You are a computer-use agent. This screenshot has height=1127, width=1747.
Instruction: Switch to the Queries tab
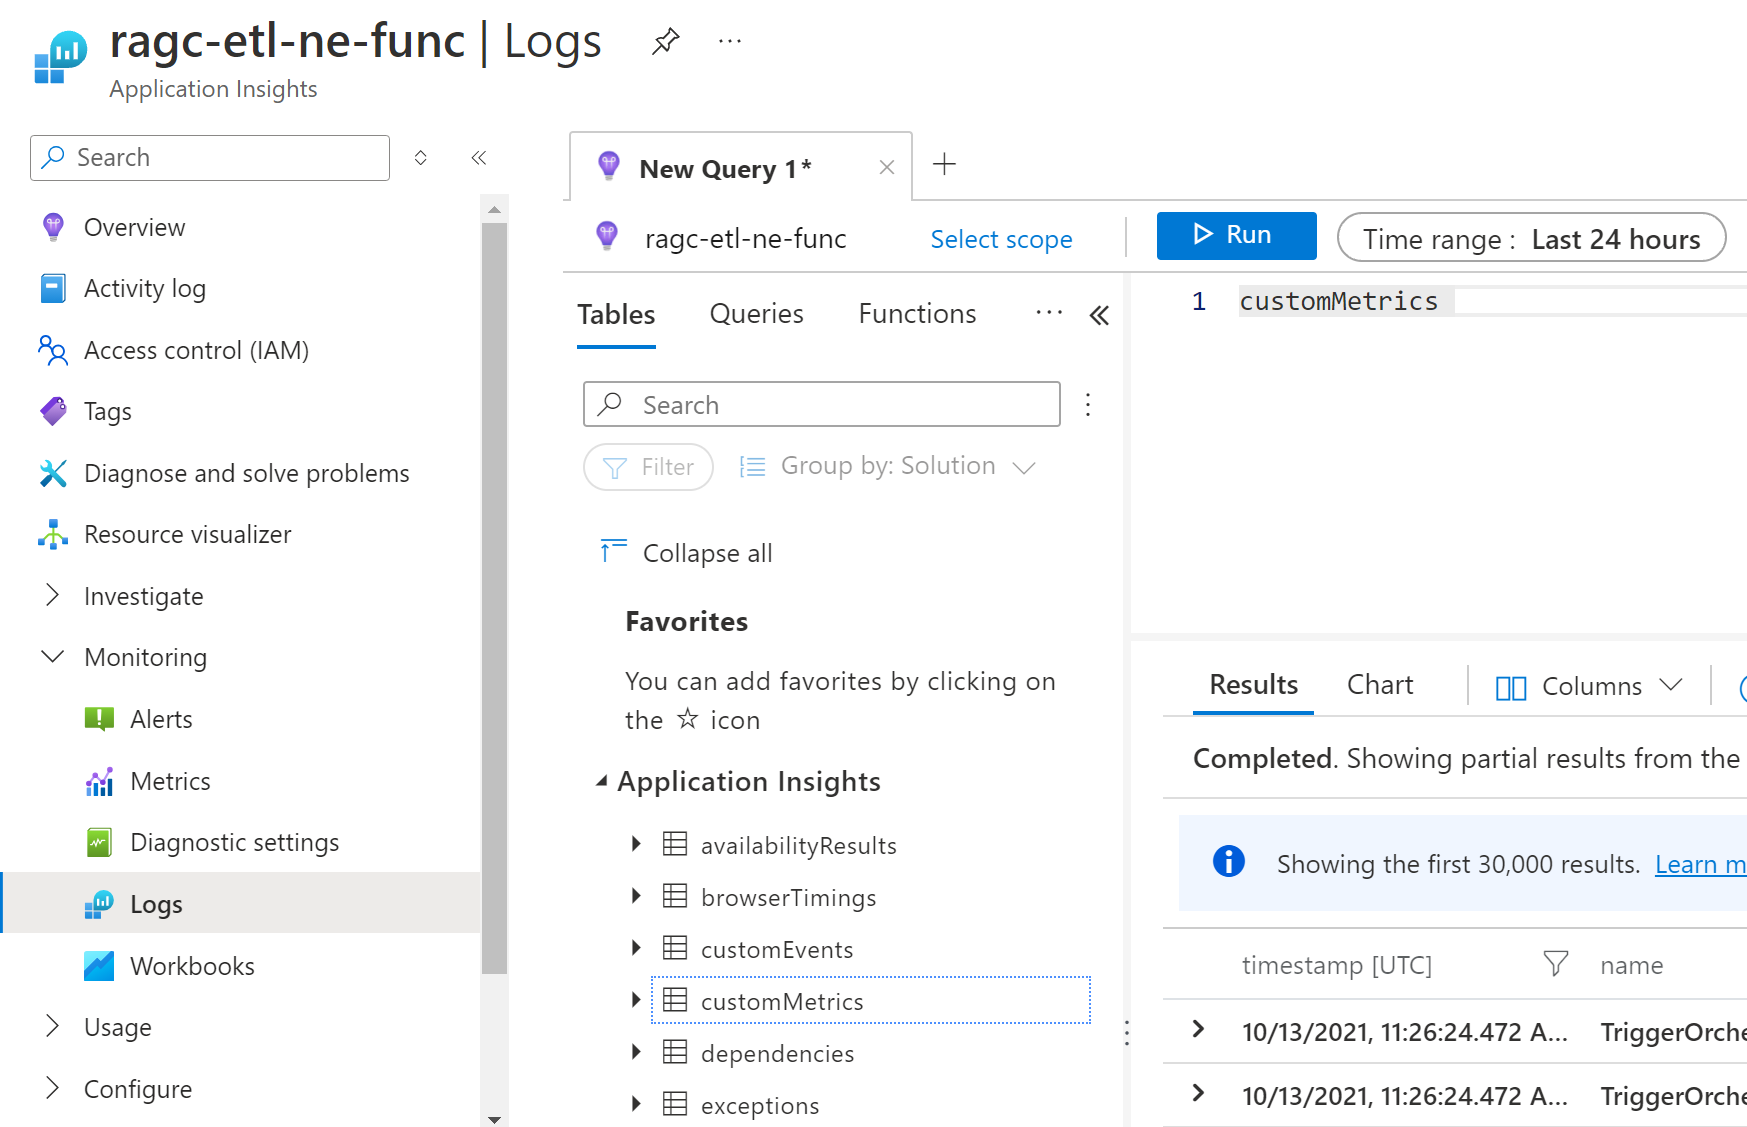(x=756, y=313)
